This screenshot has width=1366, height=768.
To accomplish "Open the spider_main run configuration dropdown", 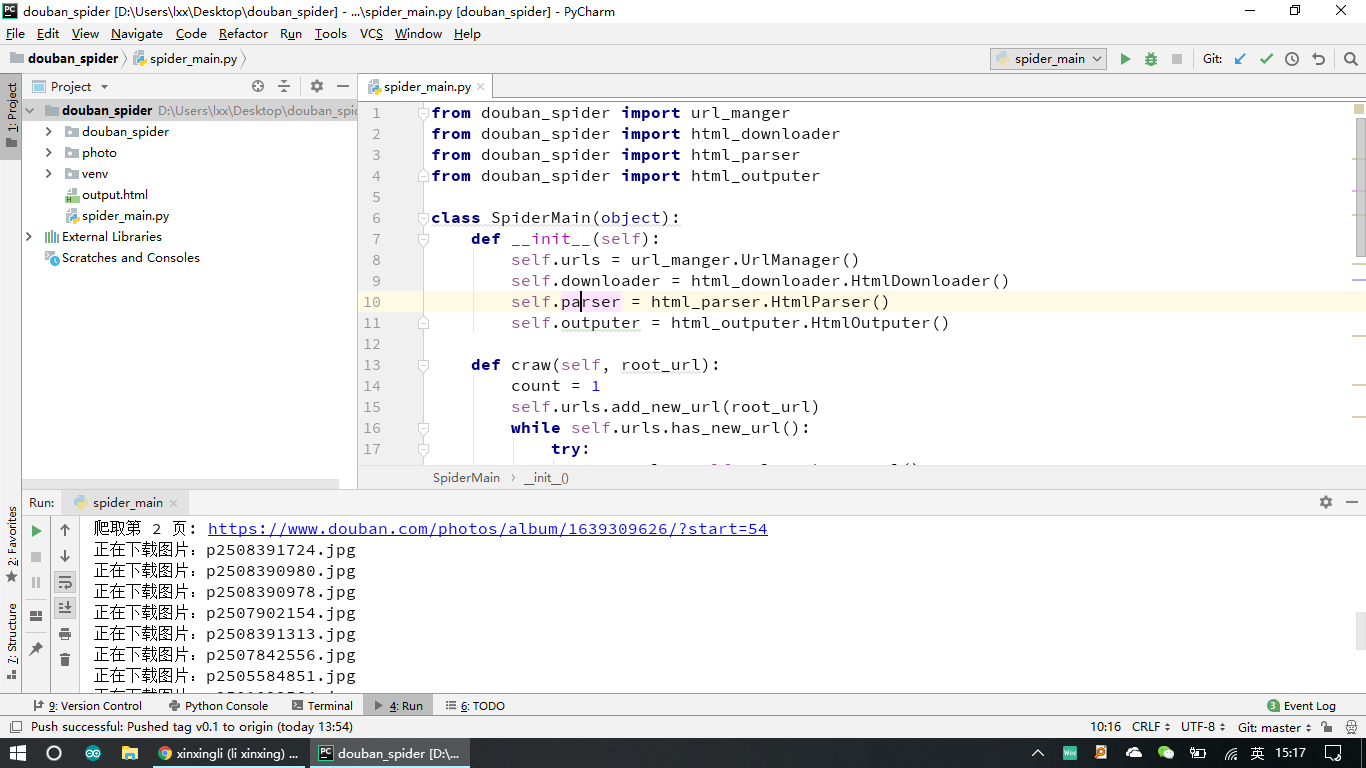I will point(1049,59).
